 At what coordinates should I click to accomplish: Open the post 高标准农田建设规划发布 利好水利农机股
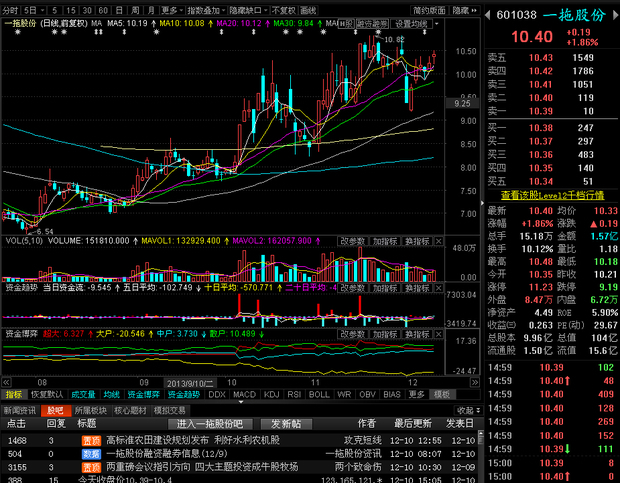coord(193,440)
